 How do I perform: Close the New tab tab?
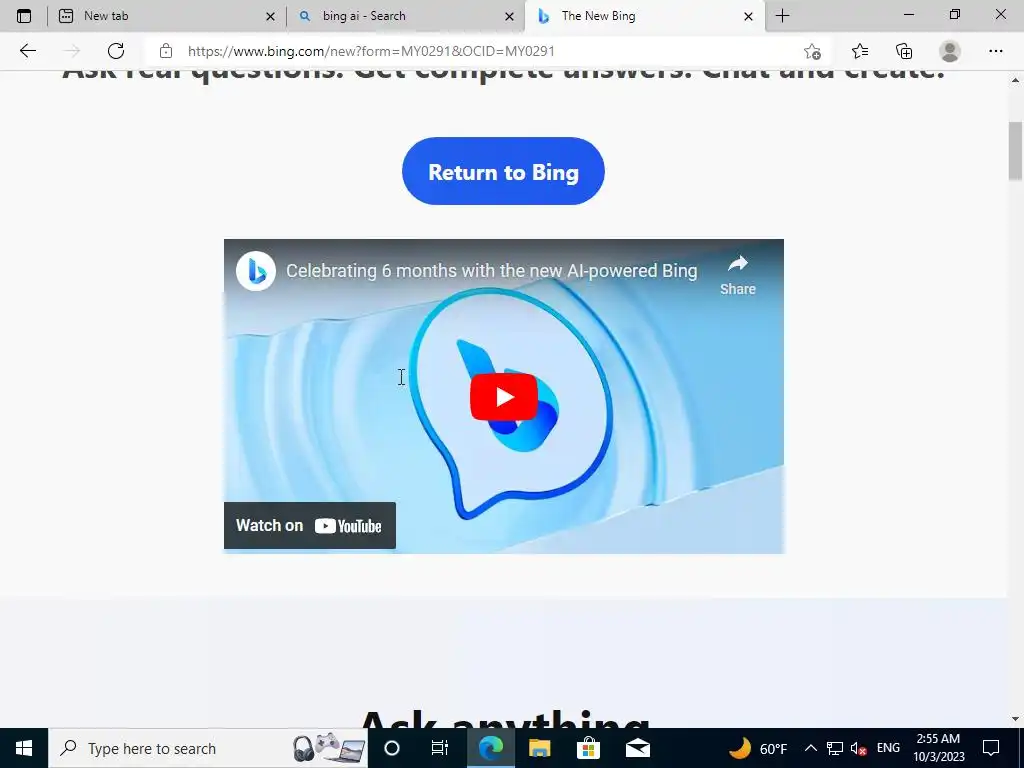pos(270,17)
